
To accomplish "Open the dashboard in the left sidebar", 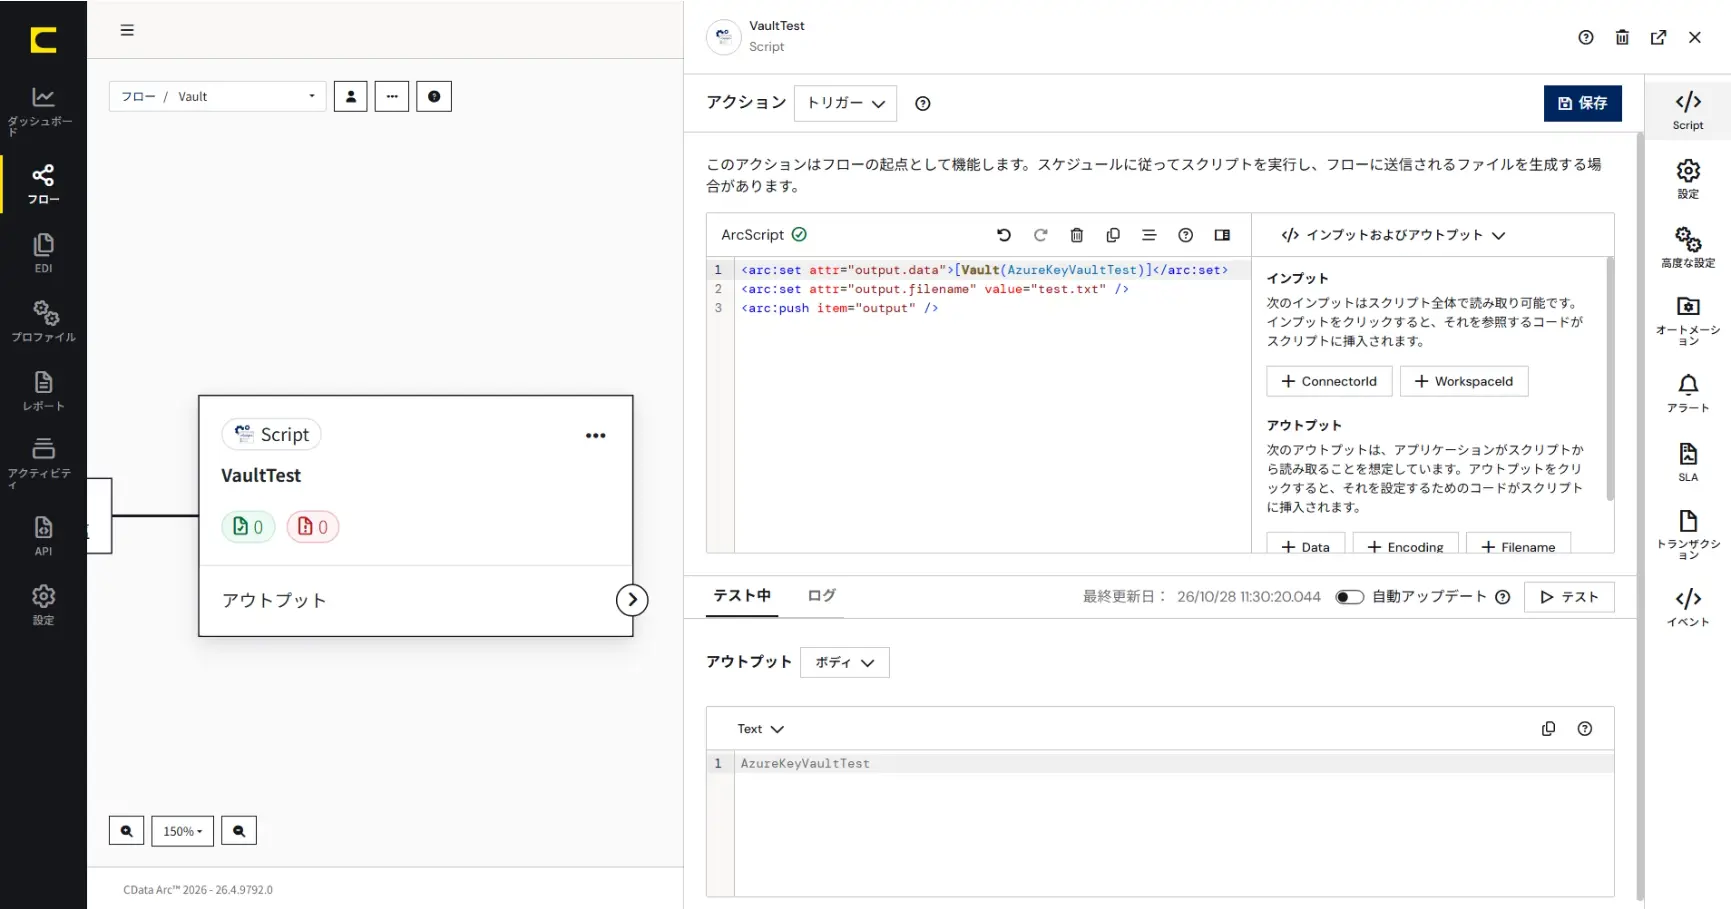I will click(43, 111).
